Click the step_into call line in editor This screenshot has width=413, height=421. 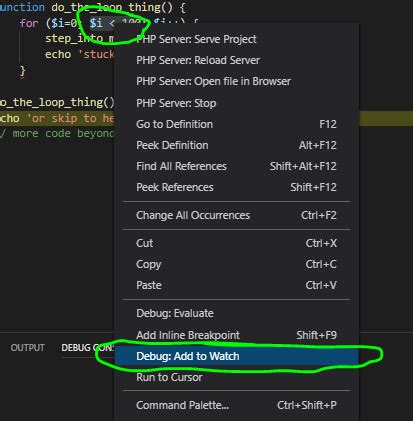click(x=80, y=39)
